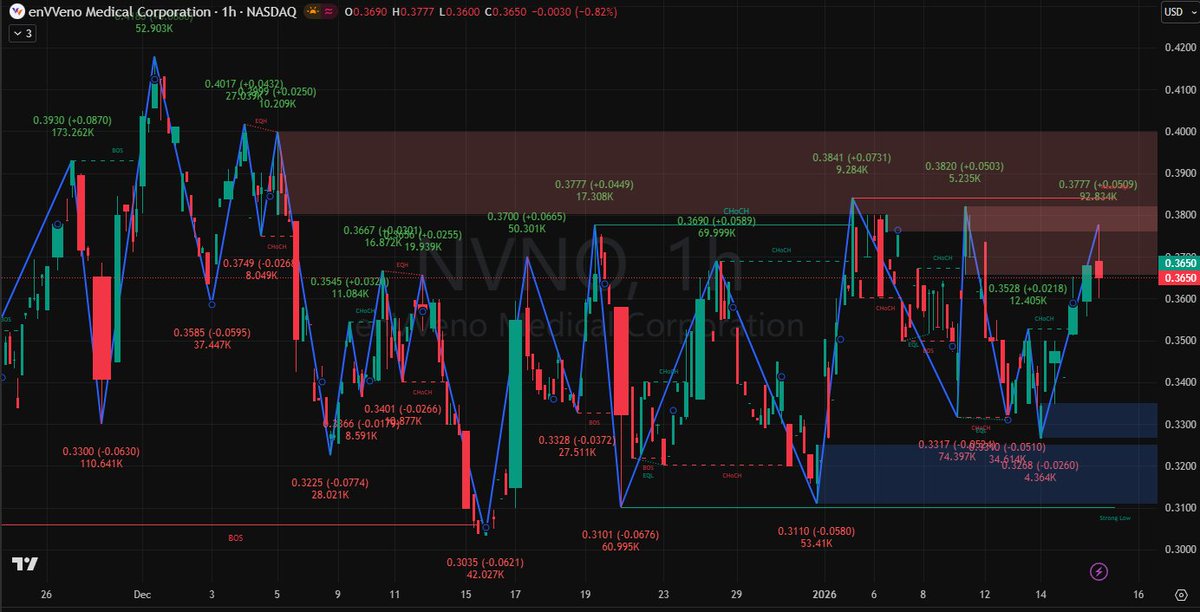Expand the collapsed indicators legend showing 3

click(x=23, y=33)
